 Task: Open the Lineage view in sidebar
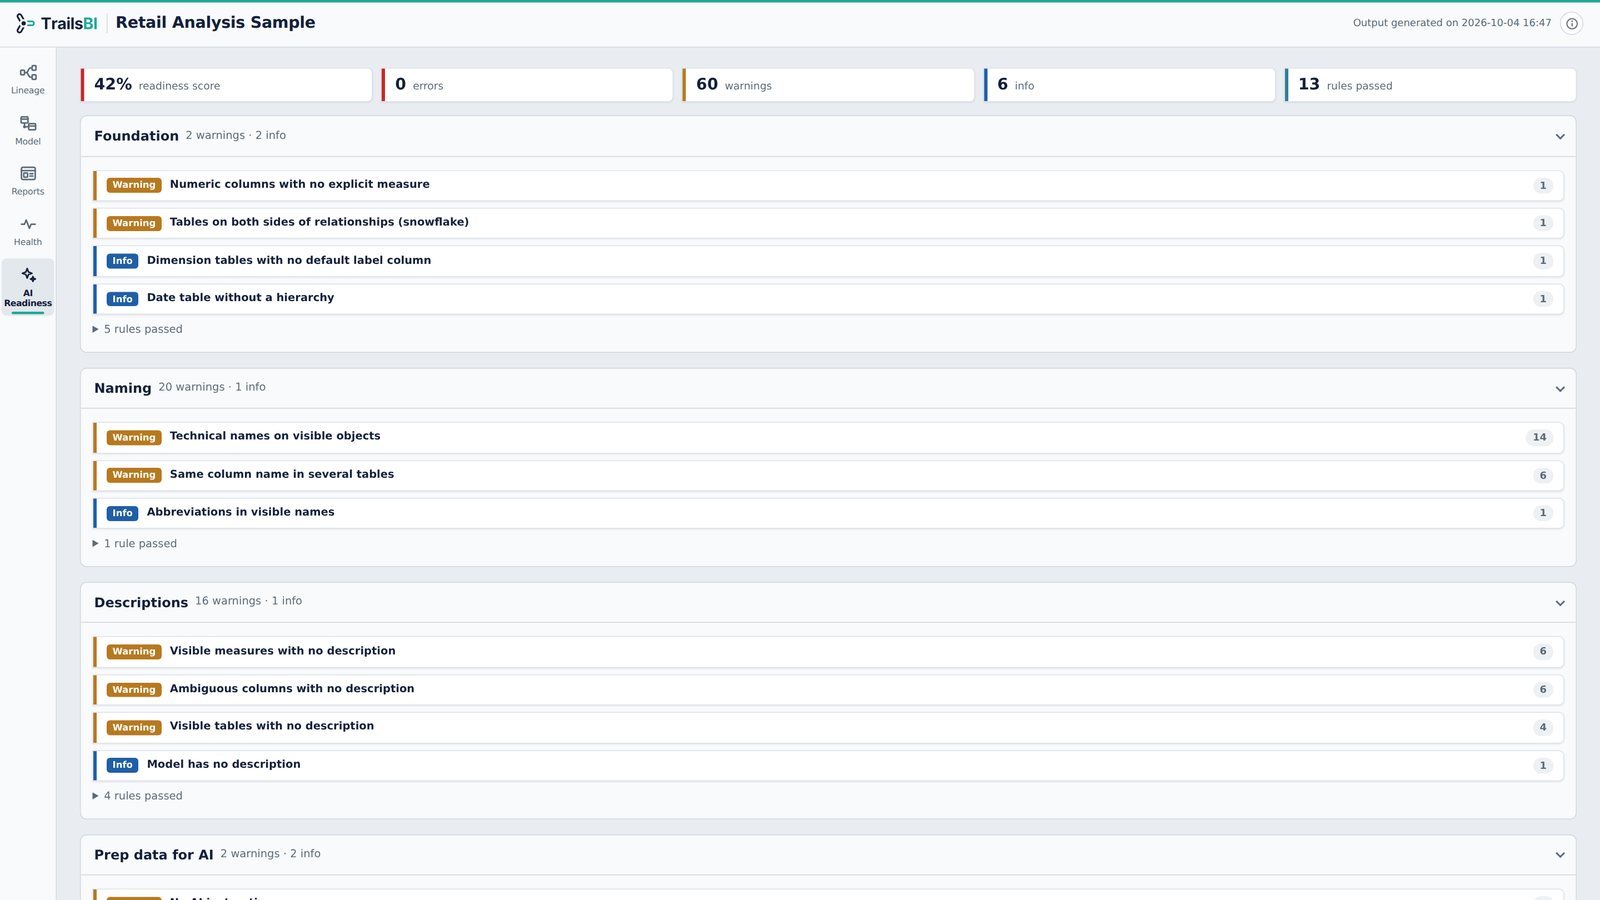point(28,79)
